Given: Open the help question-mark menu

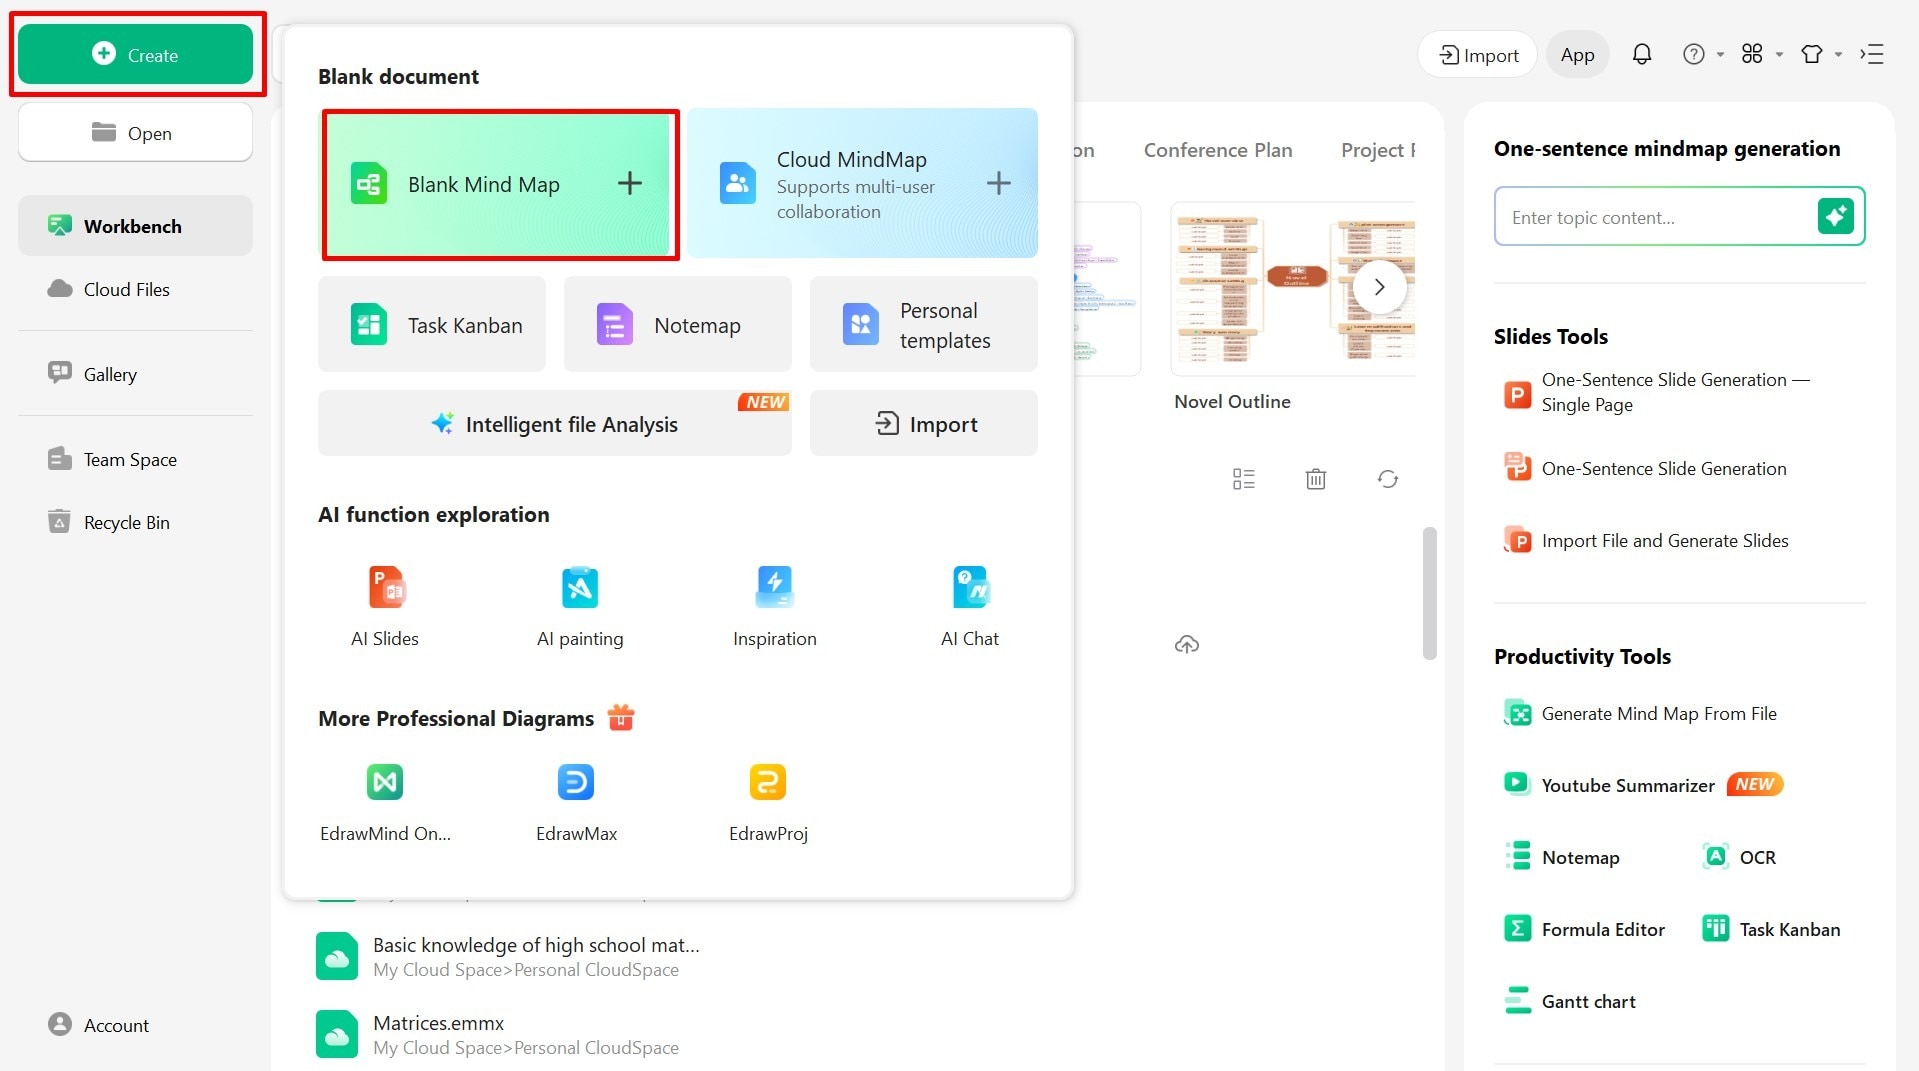Looking at the screenshot, I should [x=1702, y=54].
